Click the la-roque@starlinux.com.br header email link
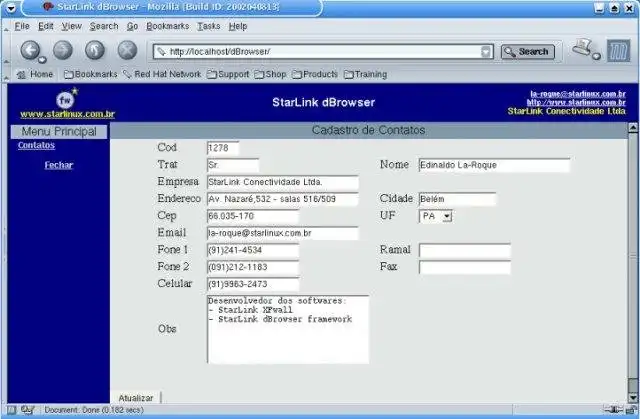Image resolution: width=640 pixels, height=419 pixels. point(578,94)
